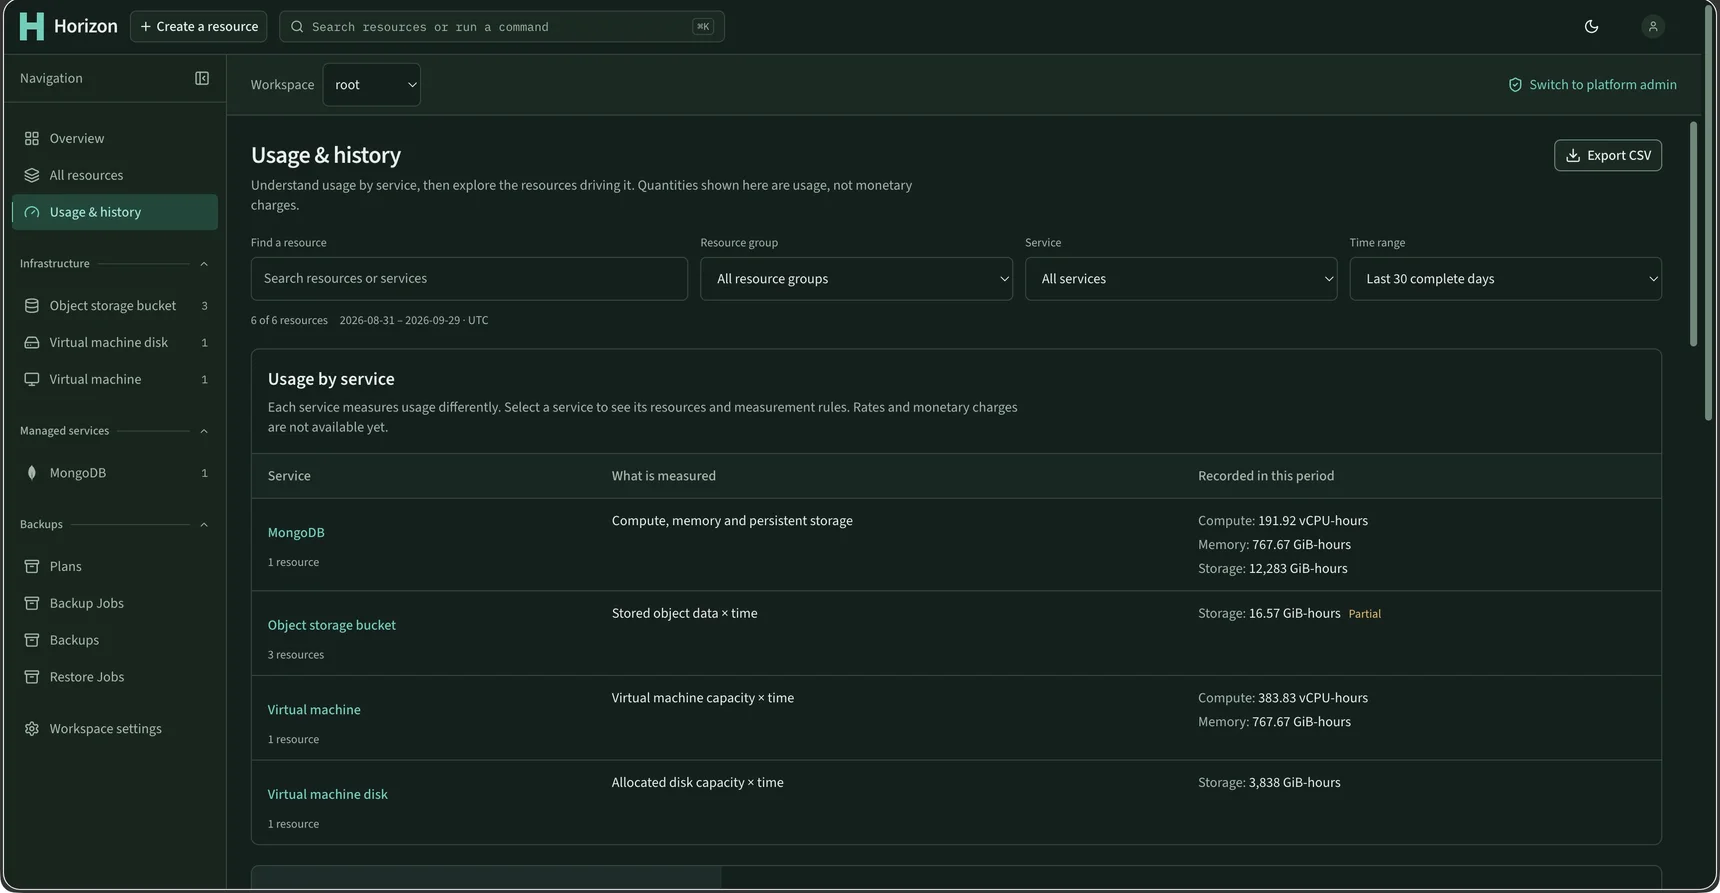
Task: Open the Workspace root dropdown
Action: click(x=372, y=85)
